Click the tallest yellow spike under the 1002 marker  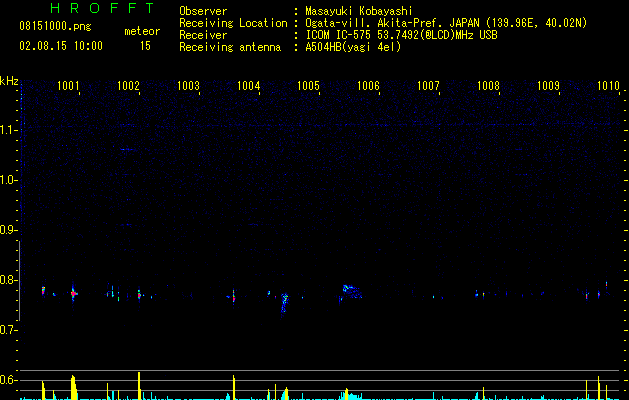point(139,386)
